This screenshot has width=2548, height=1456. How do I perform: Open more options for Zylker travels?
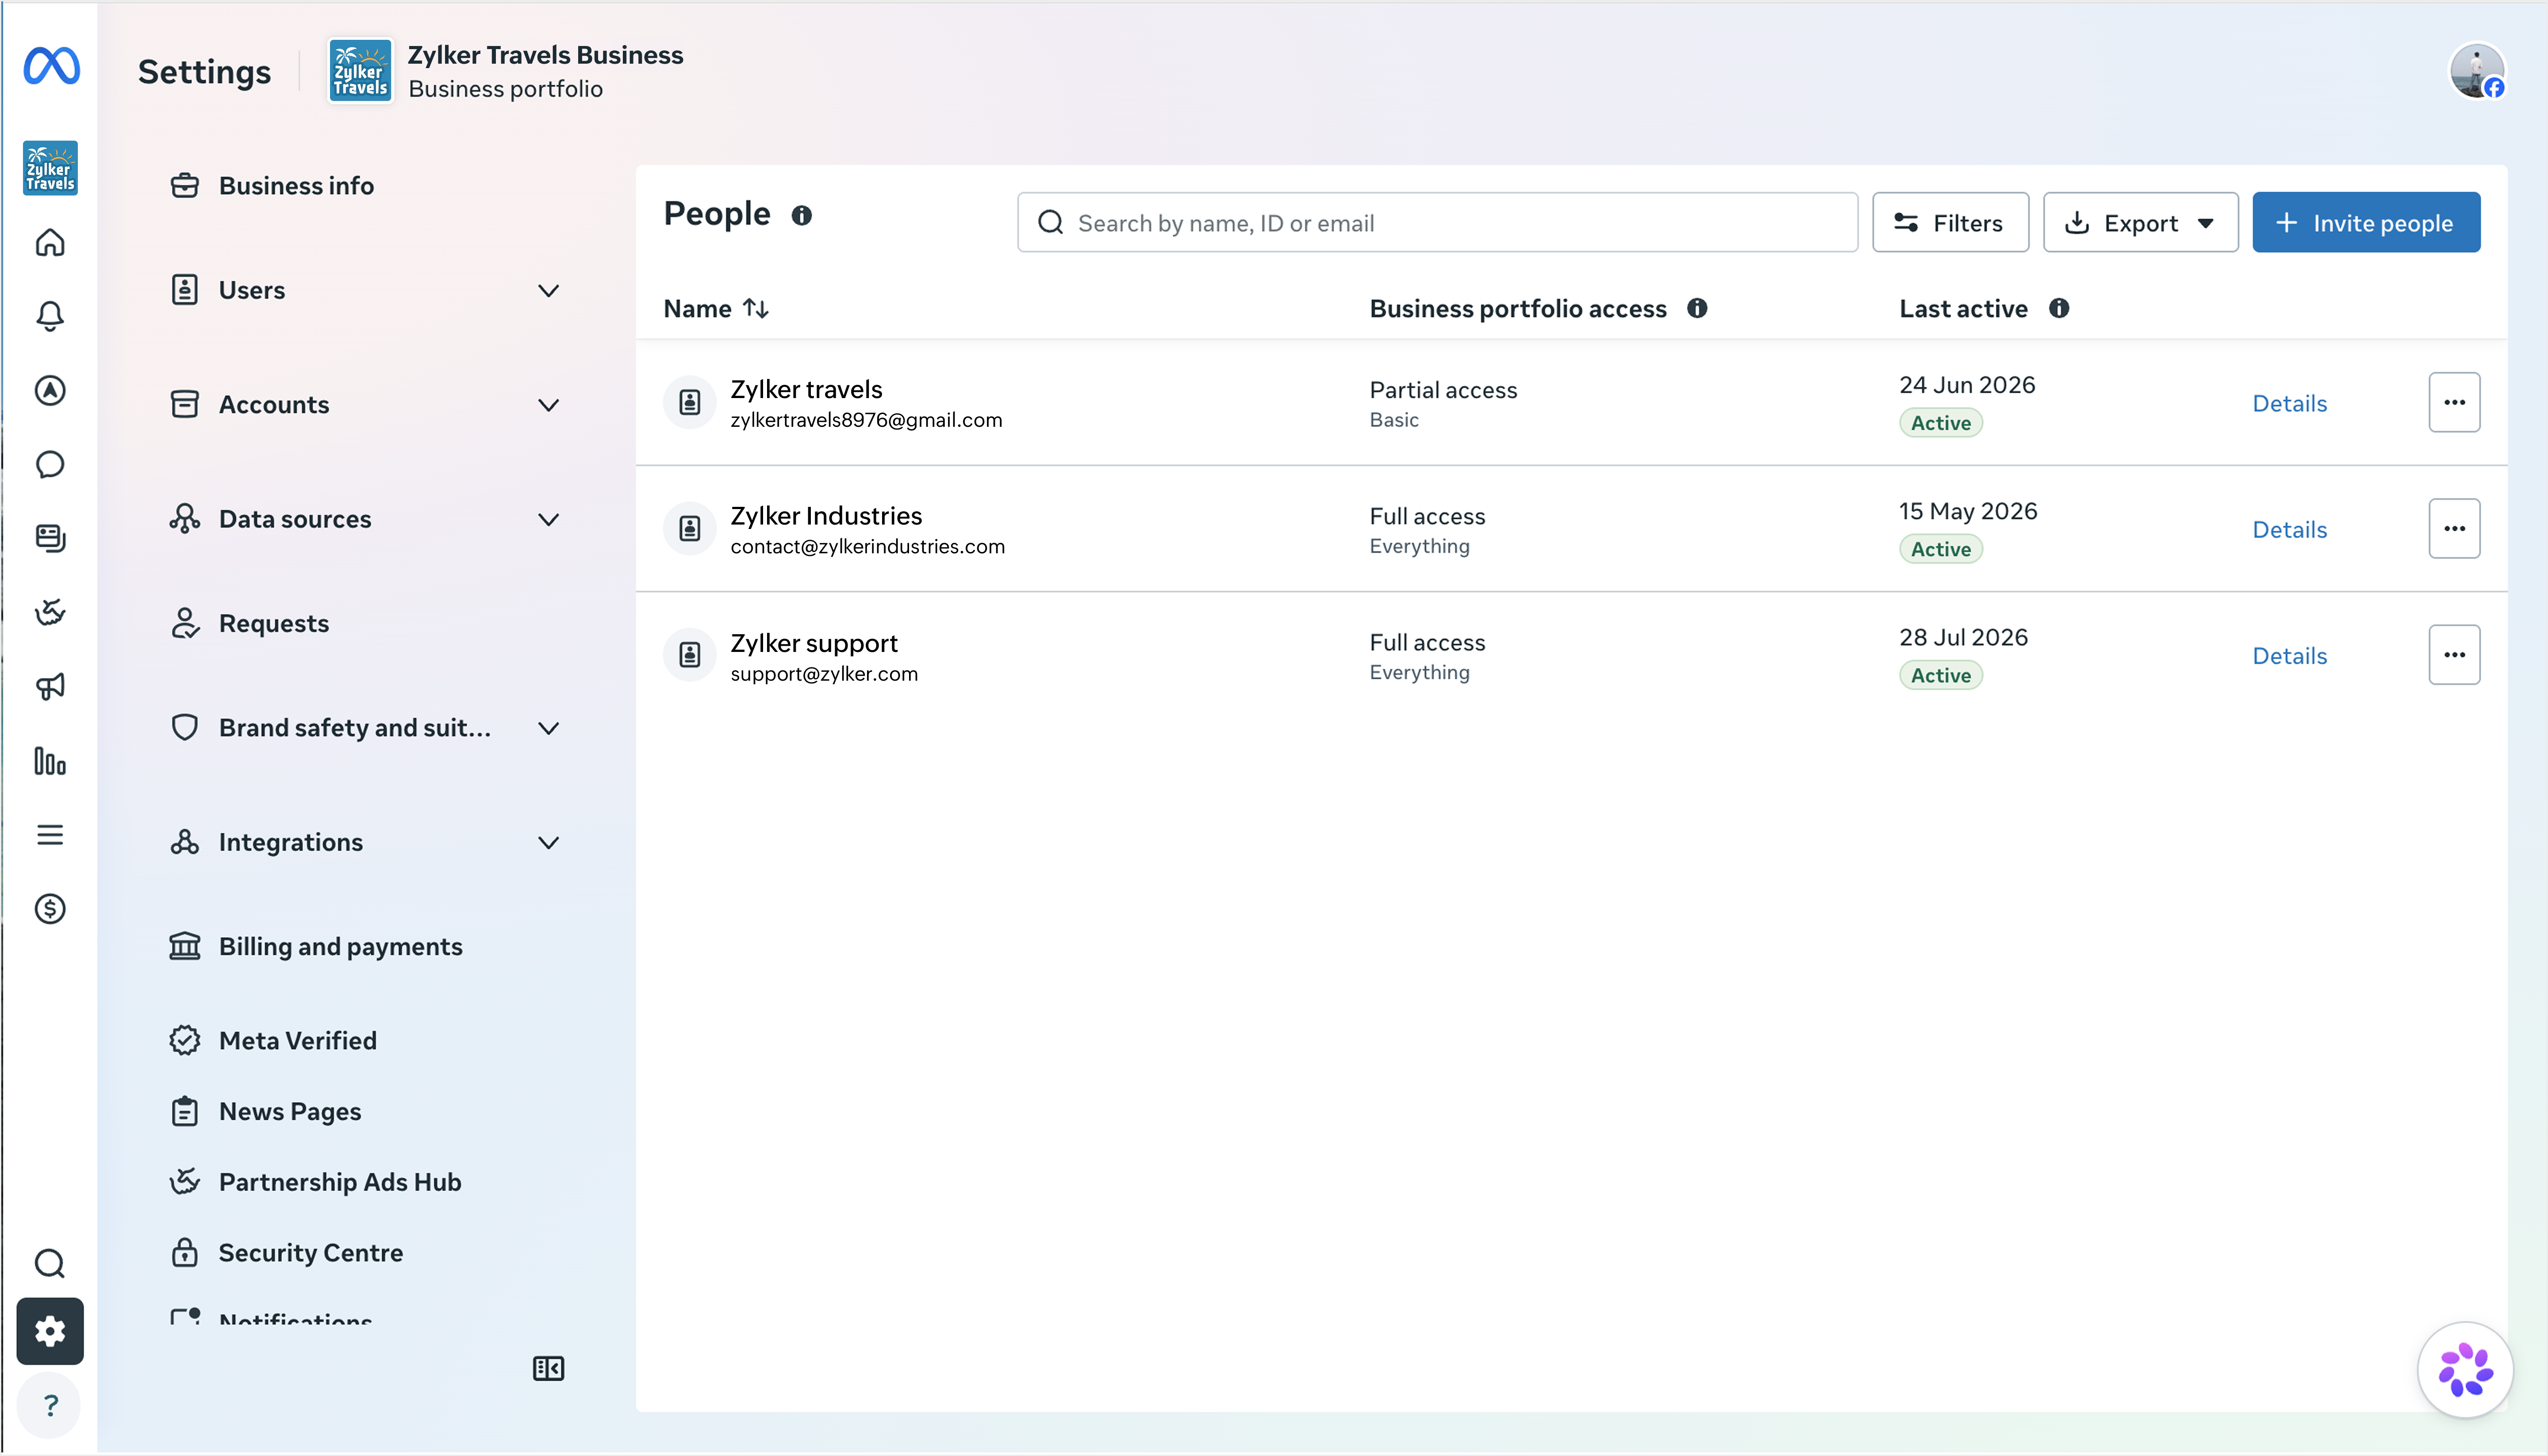[2454, 402]
